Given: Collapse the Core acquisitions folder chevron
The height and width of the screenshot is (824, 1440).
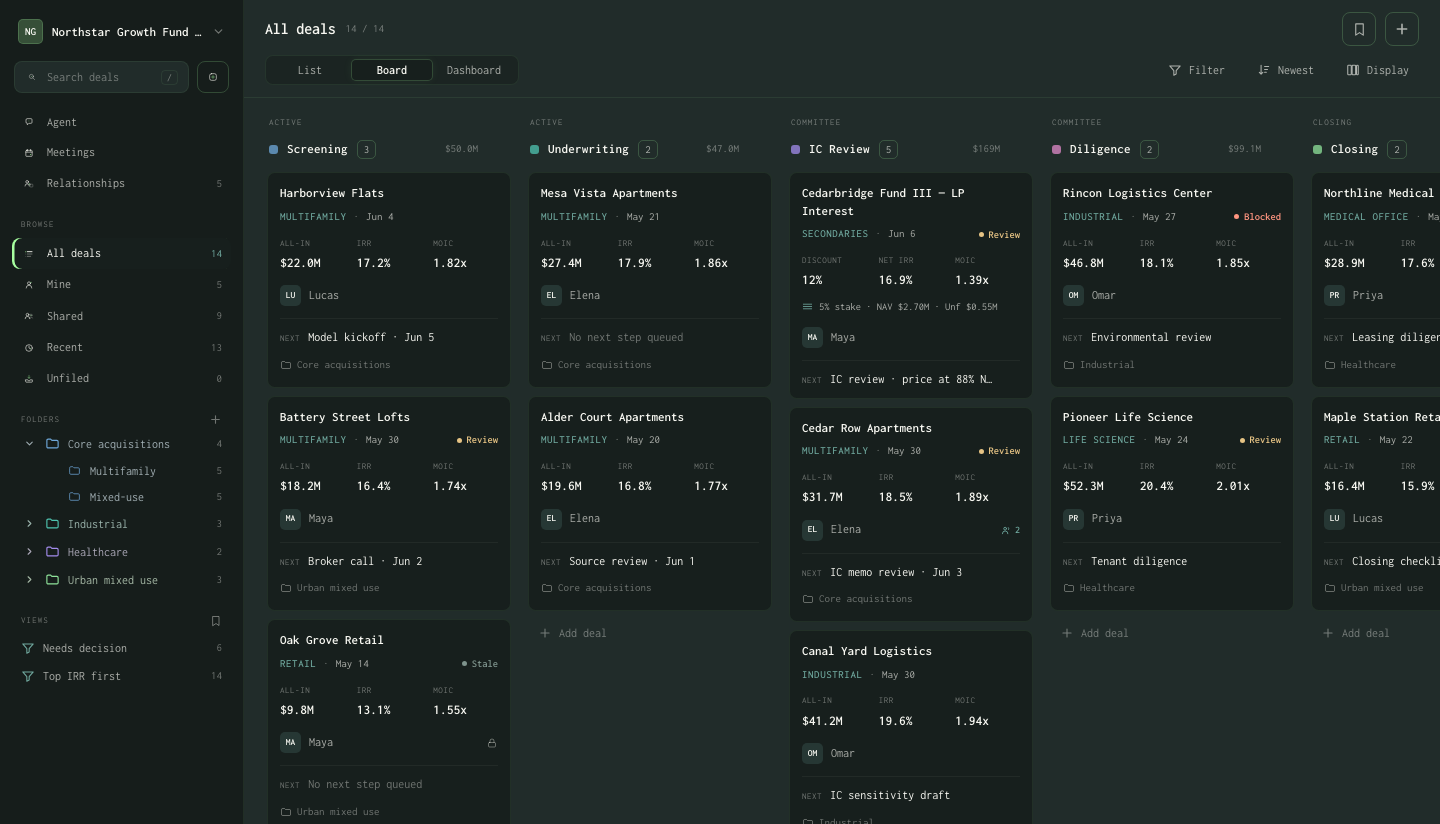Looking at the screenshot, I should pyautogui.click(x=29, y=444).
